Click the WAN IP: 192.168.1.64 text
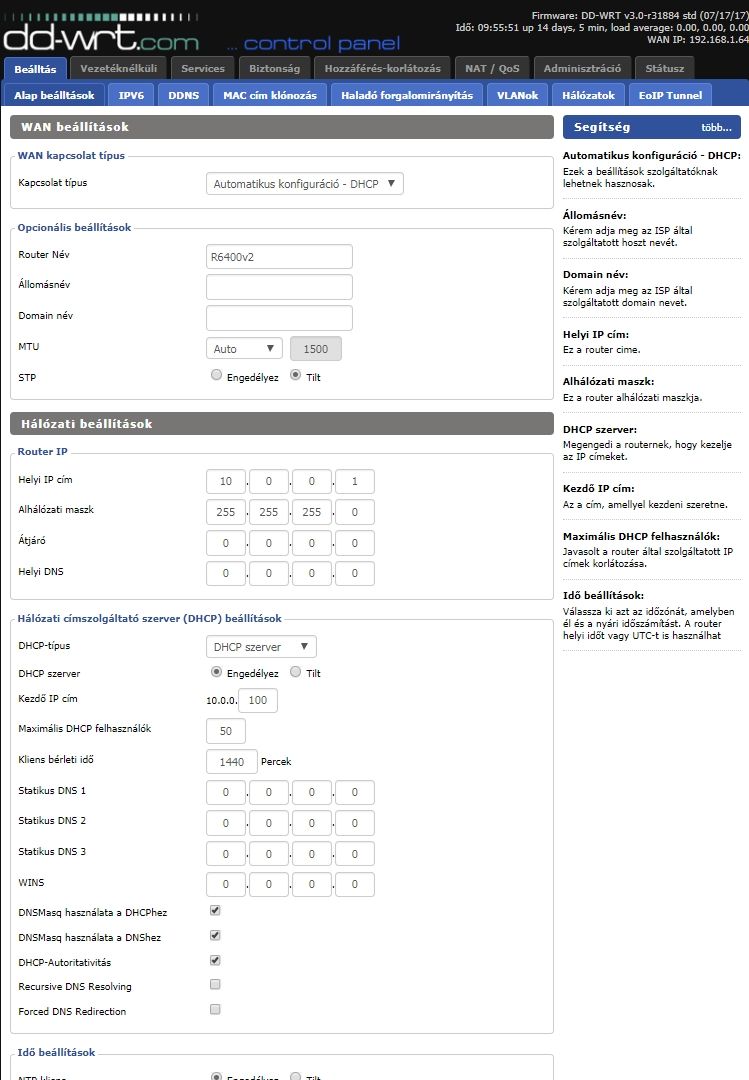749x1080 pixels. 697,39
